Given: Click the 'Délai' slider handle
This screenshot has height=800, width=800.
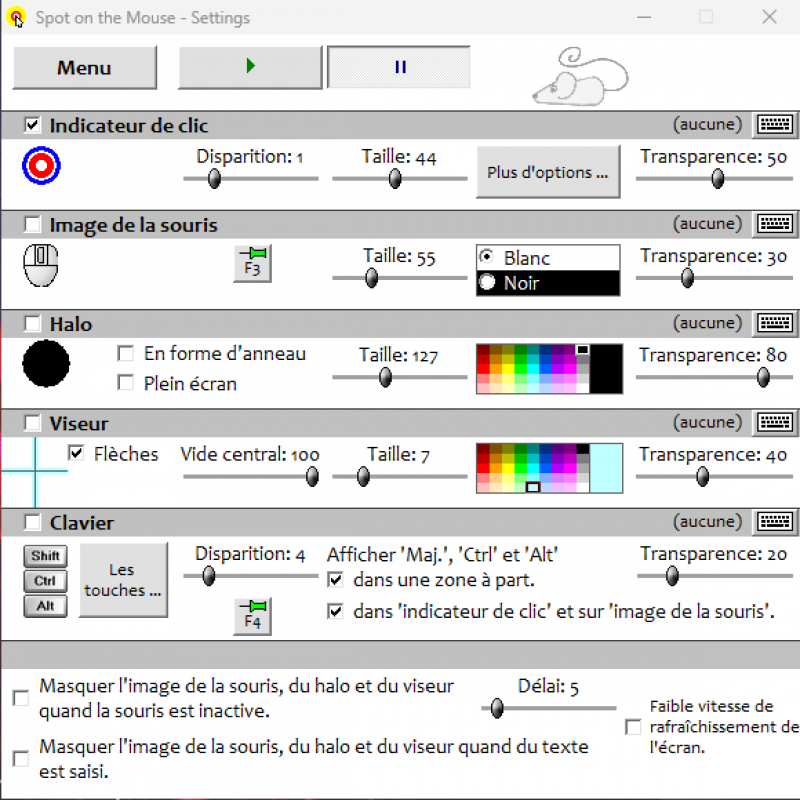Looking at the screenshot, I should 497,708.
